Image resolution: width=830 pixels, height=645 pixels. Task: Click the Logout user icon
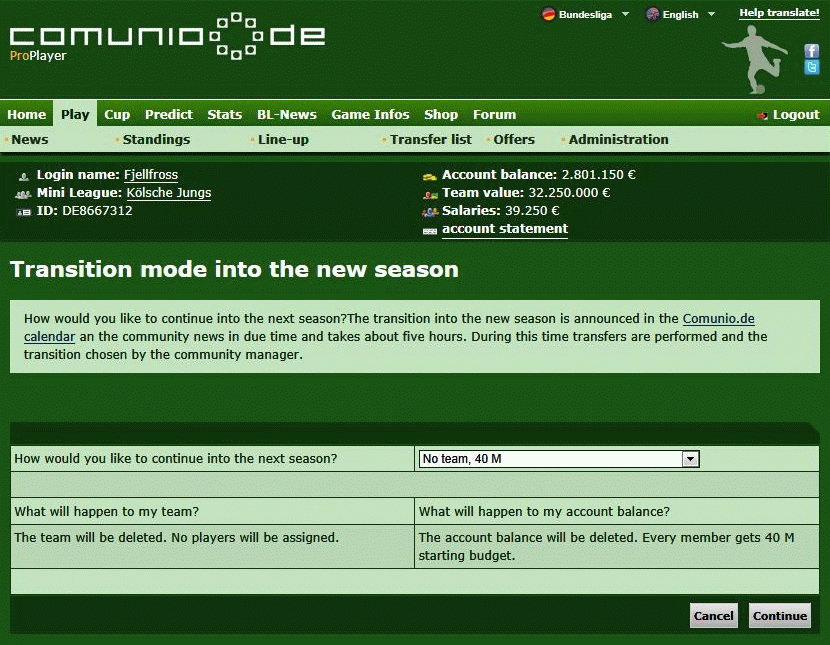pos(763,115)
